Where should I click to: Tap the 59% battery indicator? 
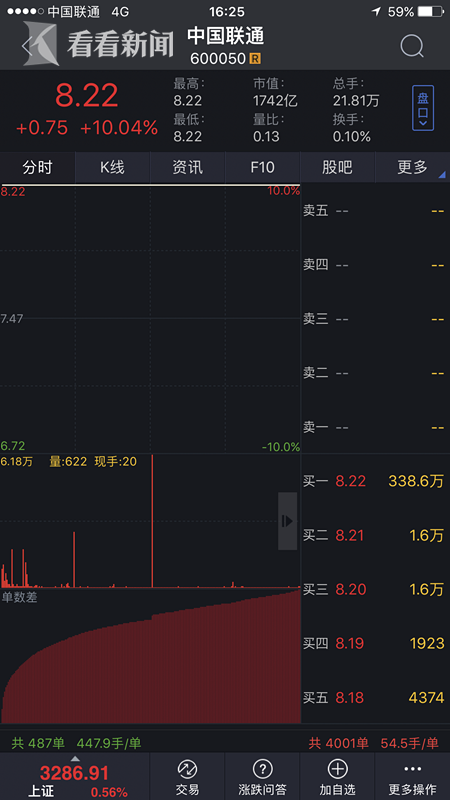pos(416,11)
